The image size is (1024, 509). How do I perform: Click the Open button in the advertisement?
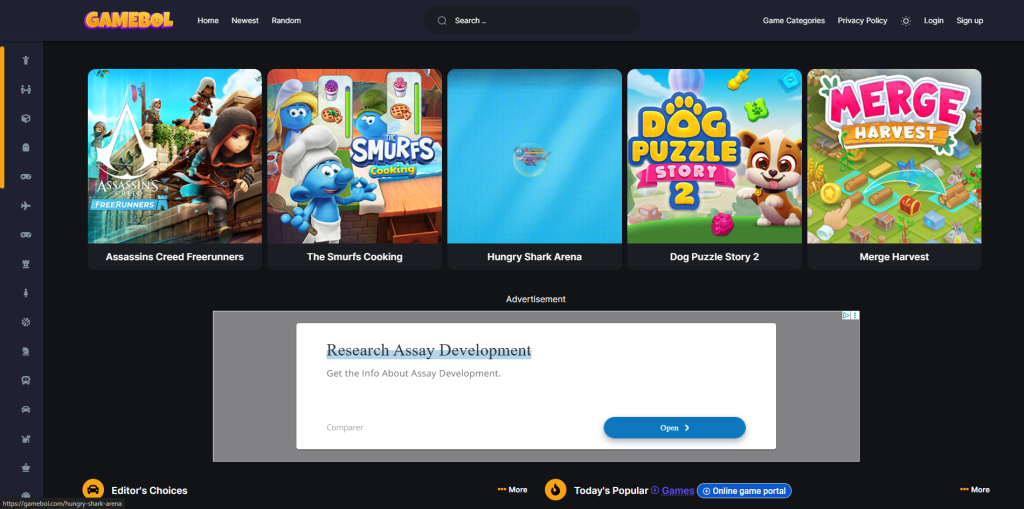[675, 427]
